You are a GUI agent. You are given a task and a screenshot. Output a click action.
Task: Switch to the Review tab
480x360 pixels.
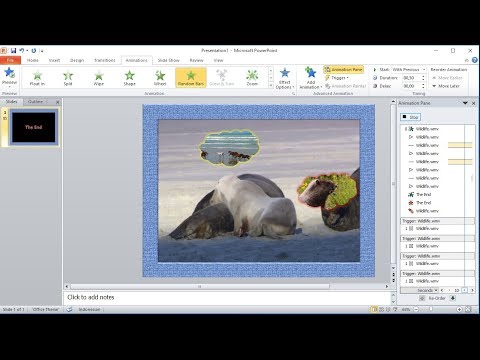[x=196, y=60]
